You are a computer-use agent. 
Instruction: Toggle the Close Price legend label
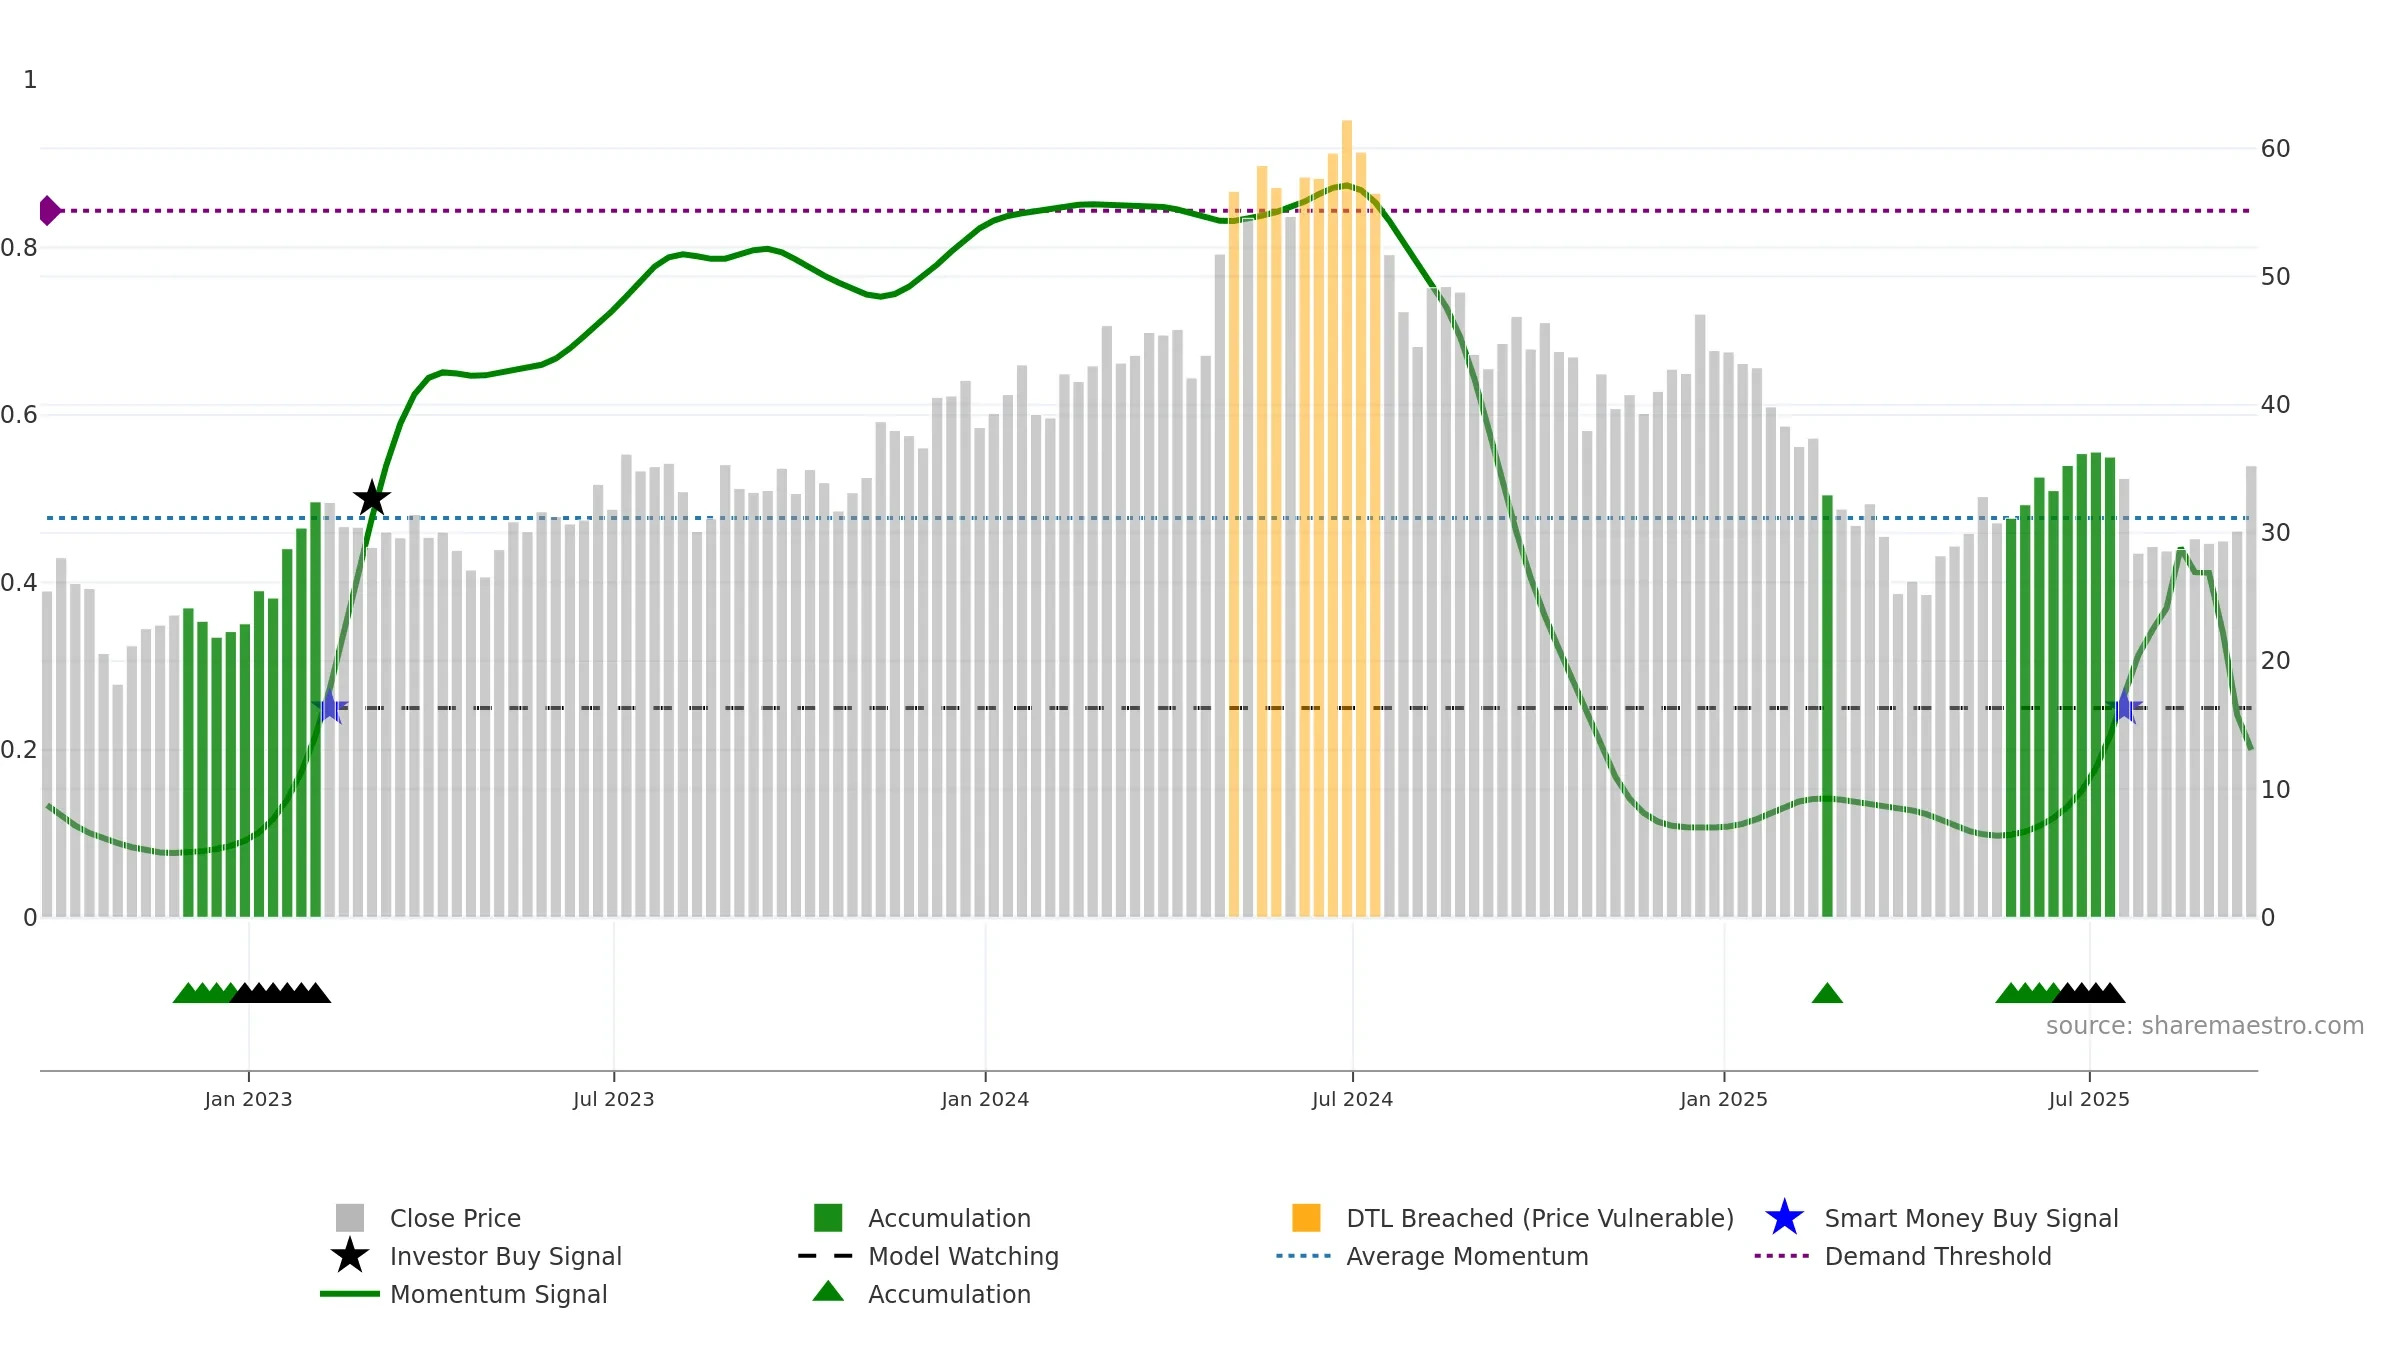455,1218
